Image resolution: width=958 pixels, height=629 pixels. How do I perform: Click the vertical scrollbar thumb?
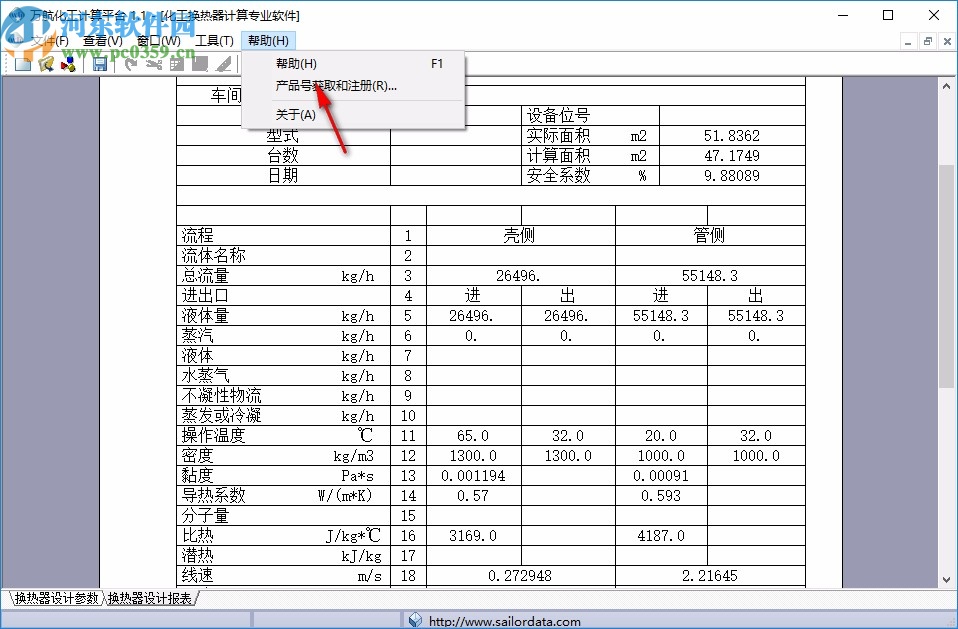[946, 276]
